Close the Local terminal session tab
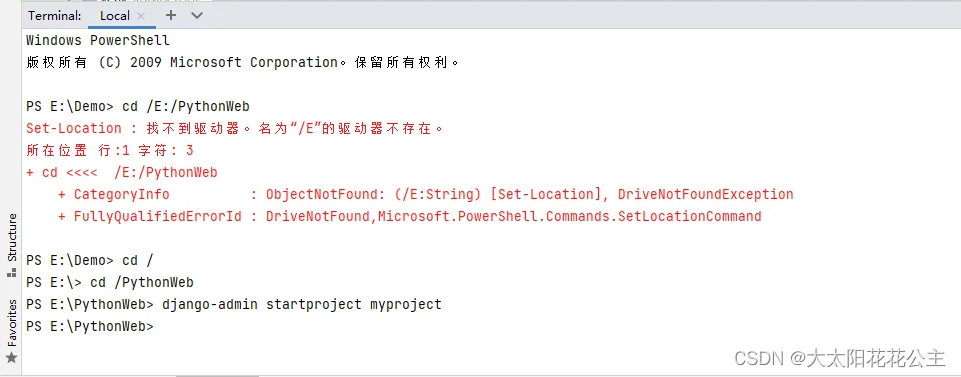 [x=141, y=17]
